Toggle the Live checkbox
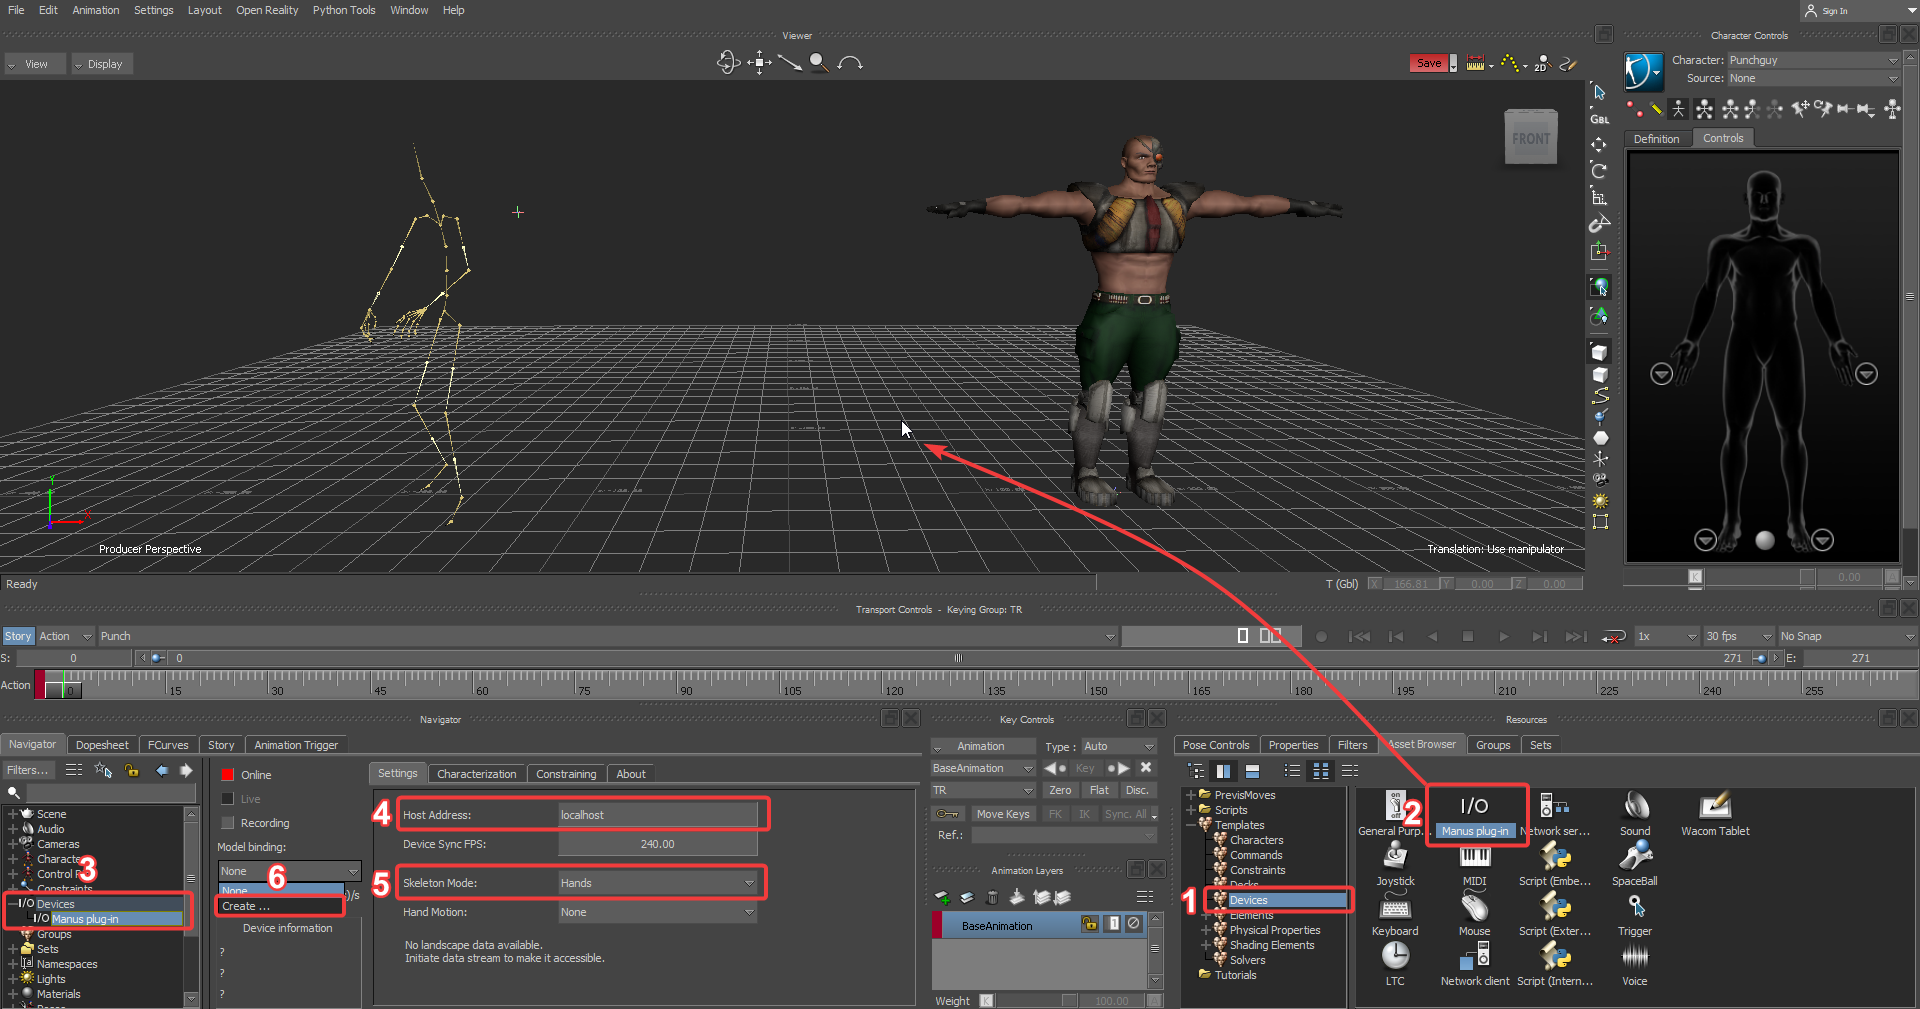The width and height of the screenshot is (1920, 1009). (x=228, y=799)
